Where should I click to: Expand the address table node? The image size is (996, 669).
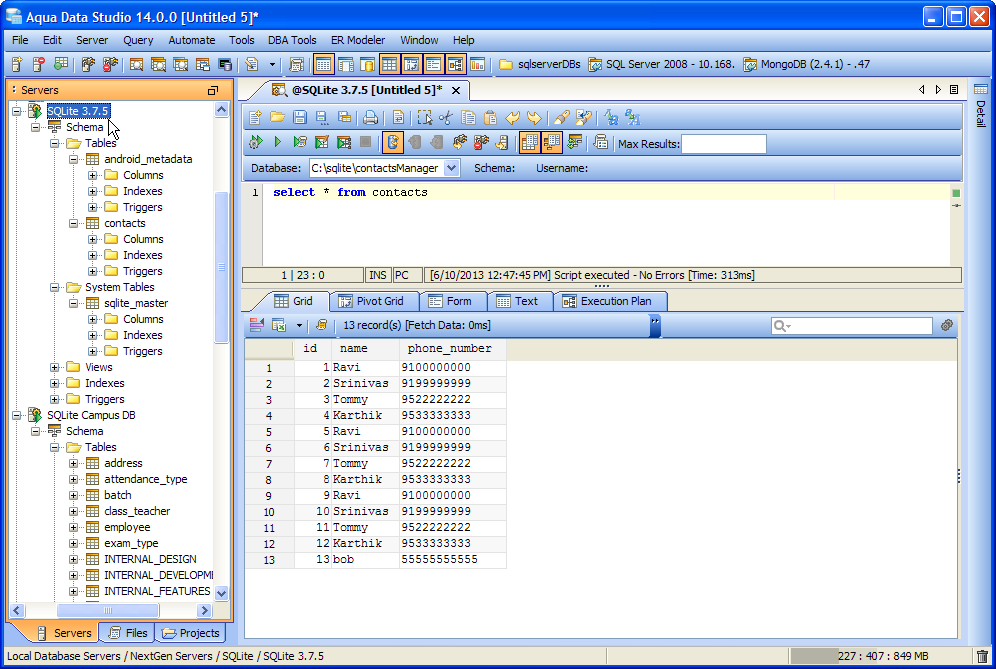click(74, 463)
